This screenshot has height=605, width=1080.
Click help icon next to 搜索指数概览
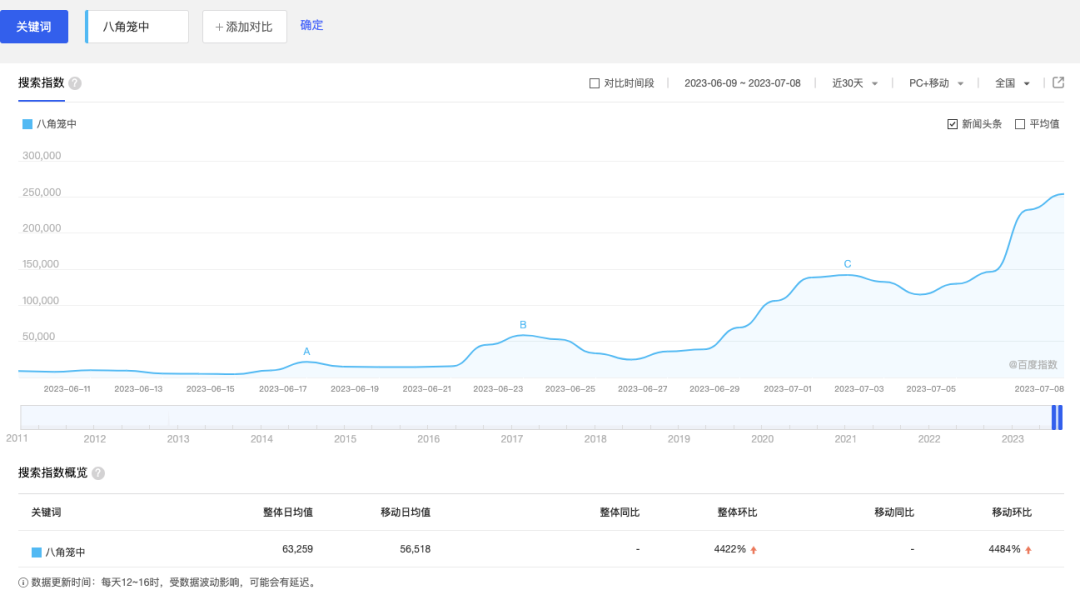coord(98,473)
